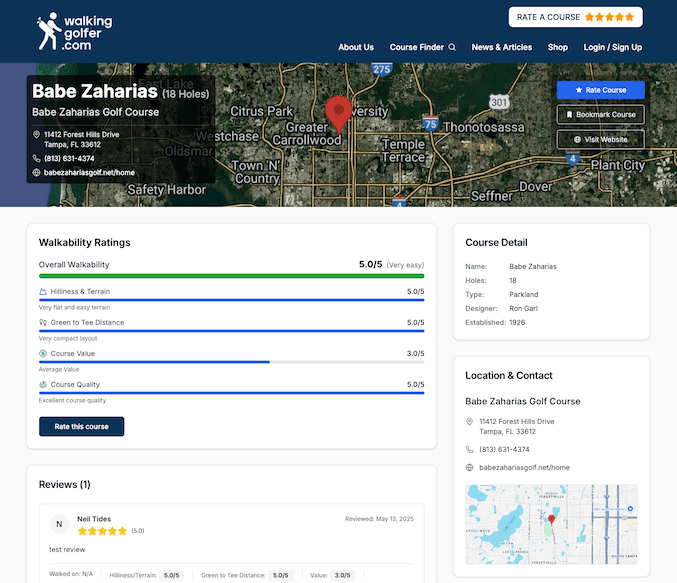This screenshot has width=677, height=583.
Task: Click Designer value Ron Garl
Action: 523,309
